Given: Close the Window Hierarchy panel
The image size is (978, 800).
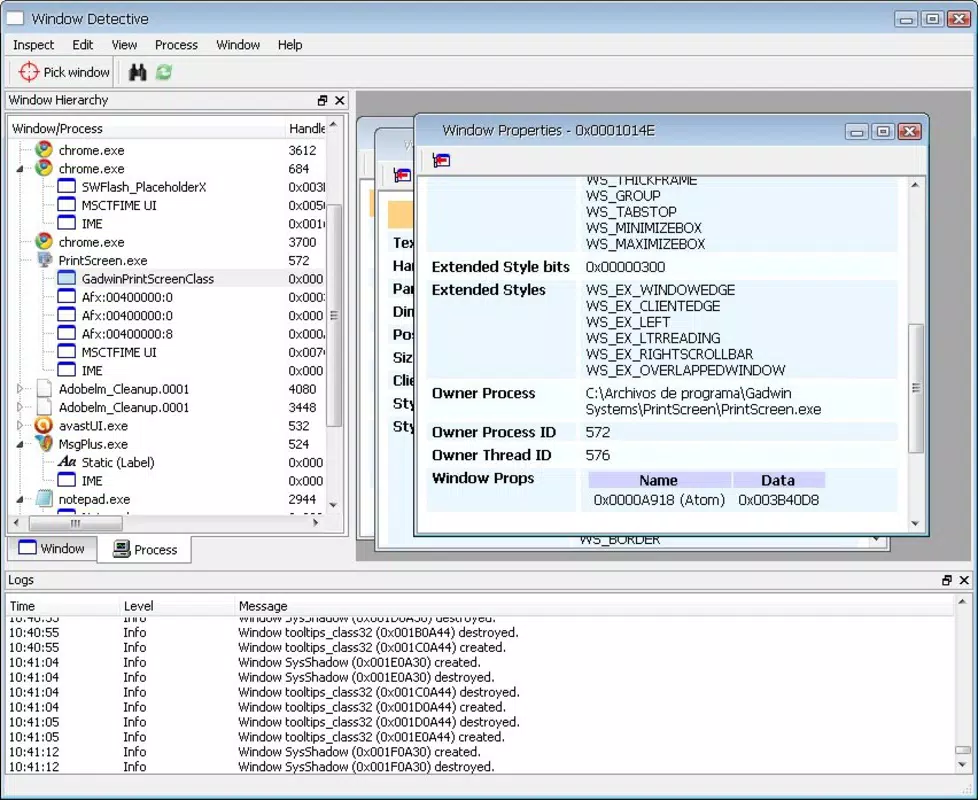Looking at the screenshot, I should (340, 100).
